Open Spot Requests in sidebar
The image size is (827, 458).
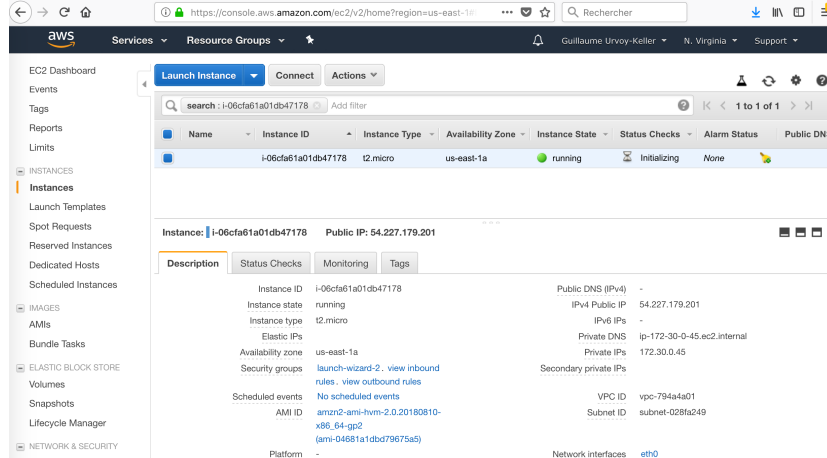point(60,226)
